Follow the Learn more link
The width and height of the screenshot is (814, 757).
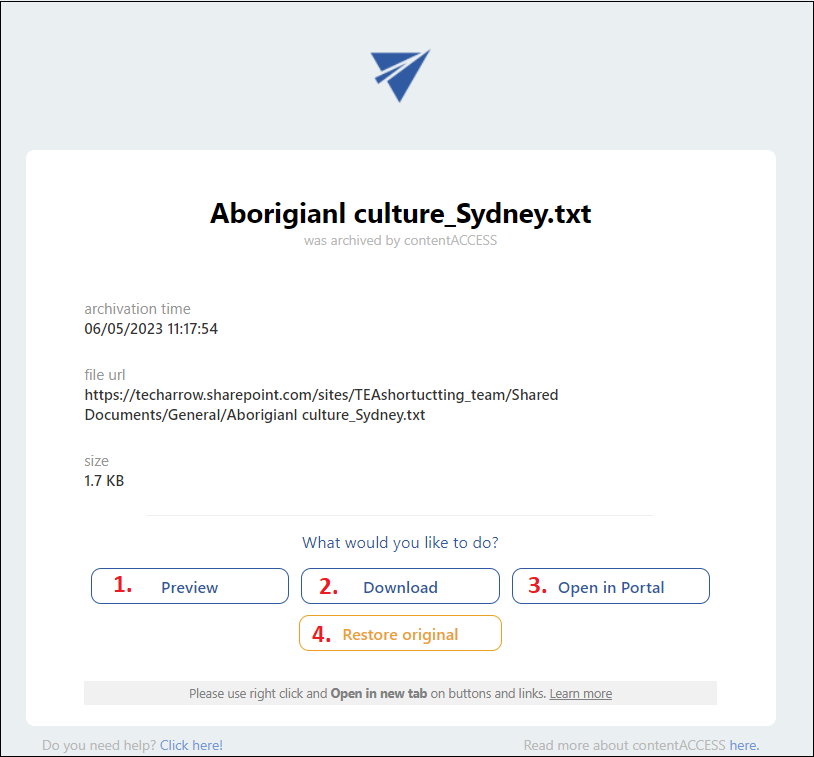pyautogui.click(x=580, y=693)
